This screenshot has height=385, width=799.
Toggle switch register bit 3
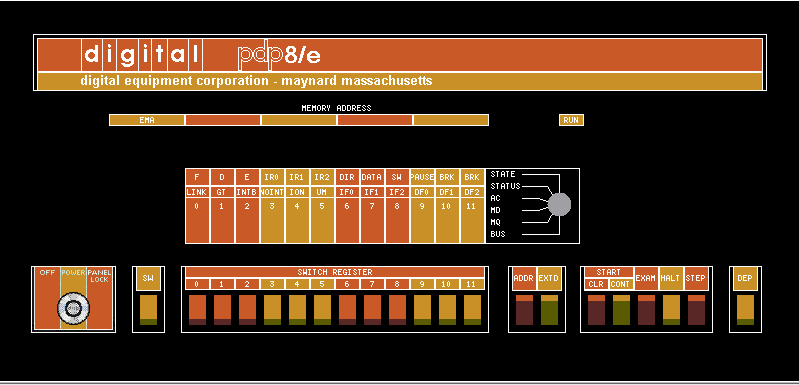[x=273, y=310]
